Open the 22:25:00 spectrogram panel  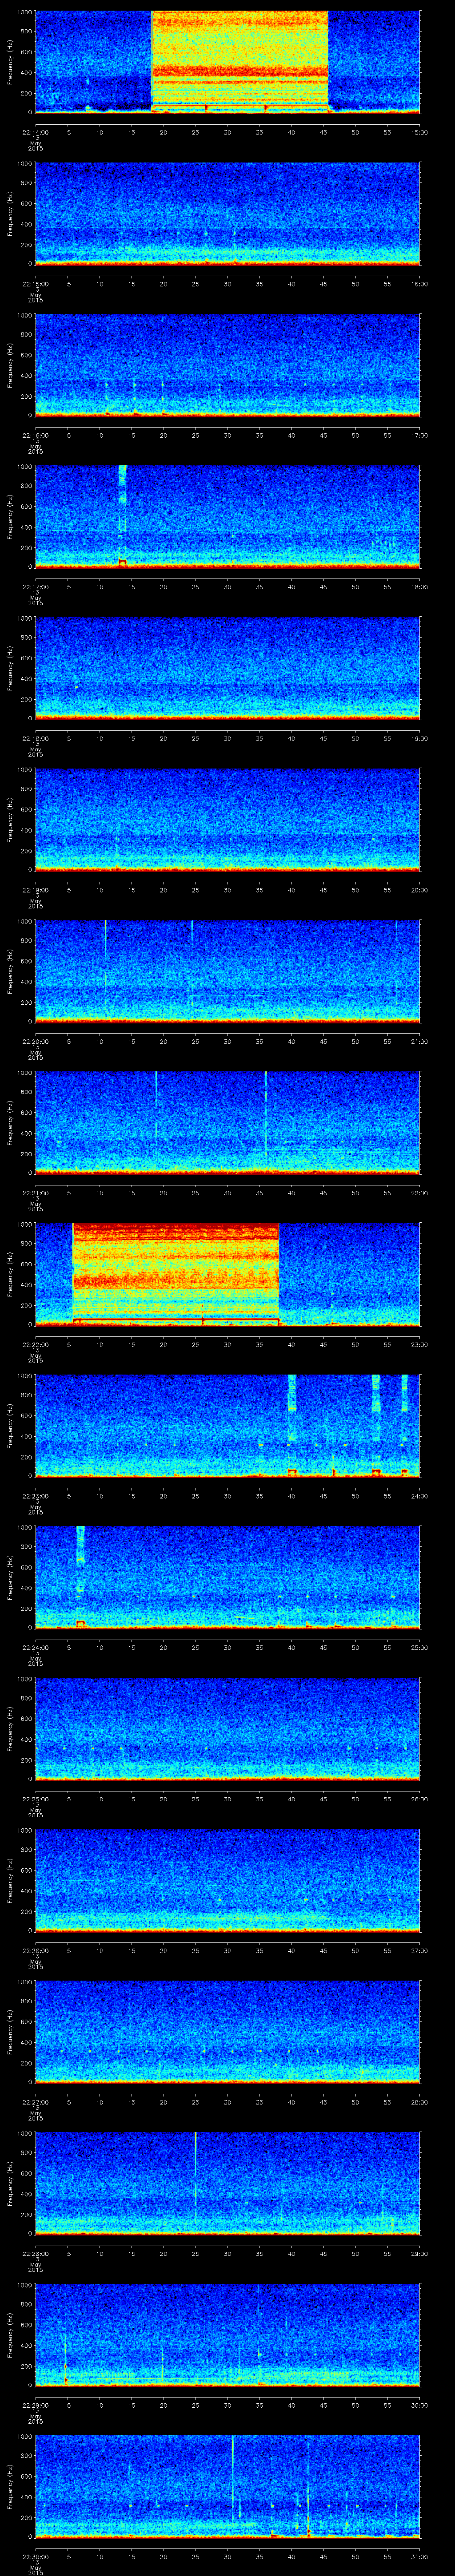tap(227, 1729)
